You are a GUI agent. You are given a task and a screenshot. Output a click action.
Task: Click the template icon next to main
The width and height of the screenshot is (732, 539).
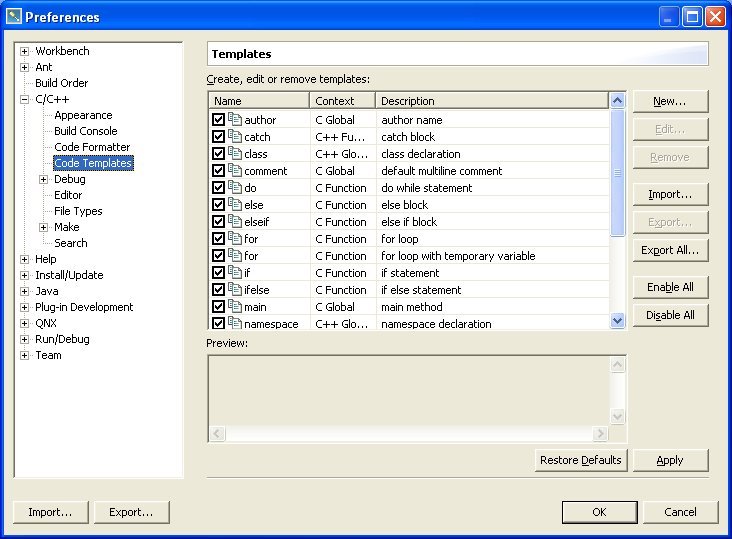click(235, 307)
